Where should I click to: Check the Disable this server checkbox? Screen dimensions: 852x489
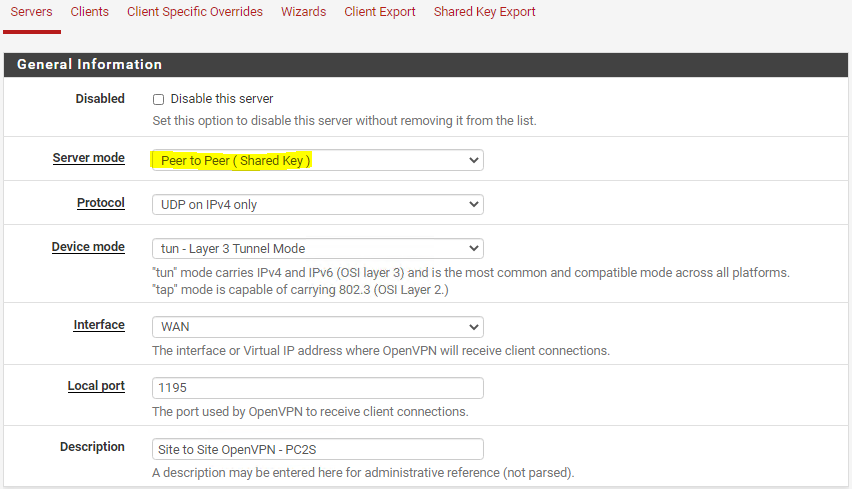[x=158, y=99]
